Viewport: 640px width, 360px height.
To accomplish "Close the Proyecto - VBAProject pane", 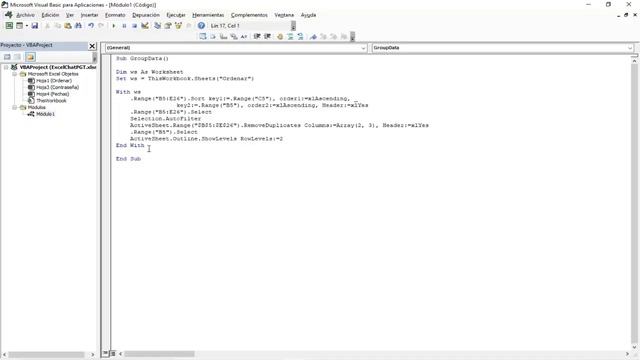I will 92,46.
